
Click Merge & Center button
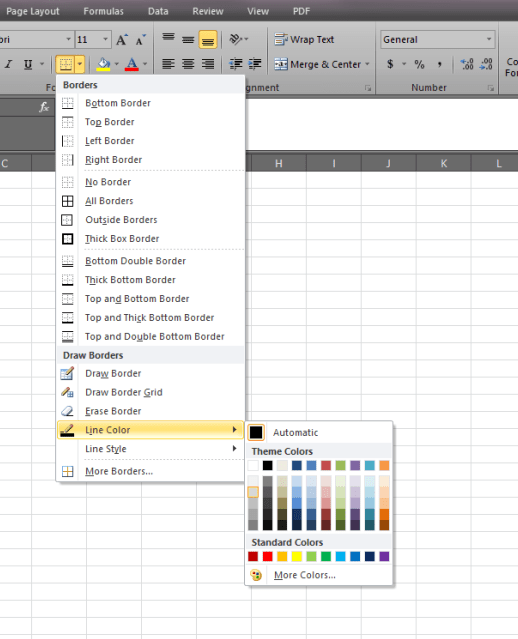317,64
